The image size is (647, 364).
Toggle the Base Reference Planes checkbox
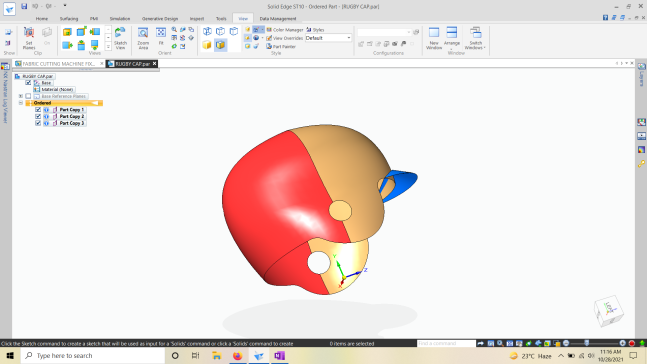point(28,96)
